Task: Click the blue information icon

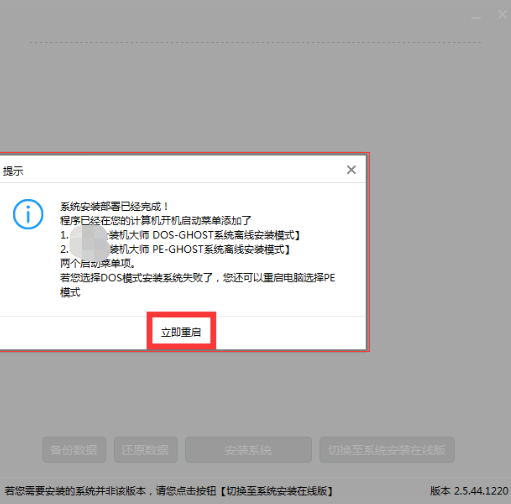Action: 28,214
